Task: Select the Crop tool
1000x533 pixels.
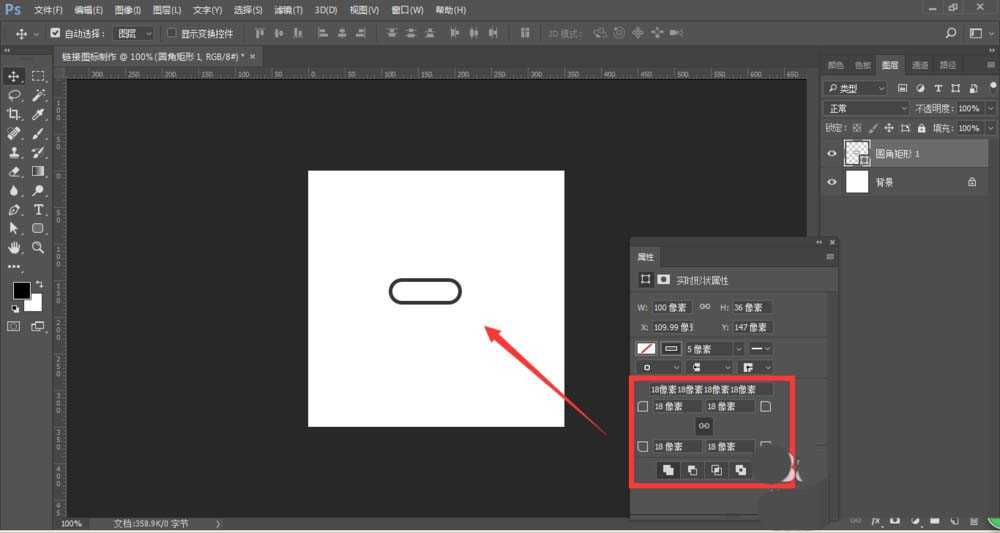Action: pyautogui.click(x=15, y=114)
